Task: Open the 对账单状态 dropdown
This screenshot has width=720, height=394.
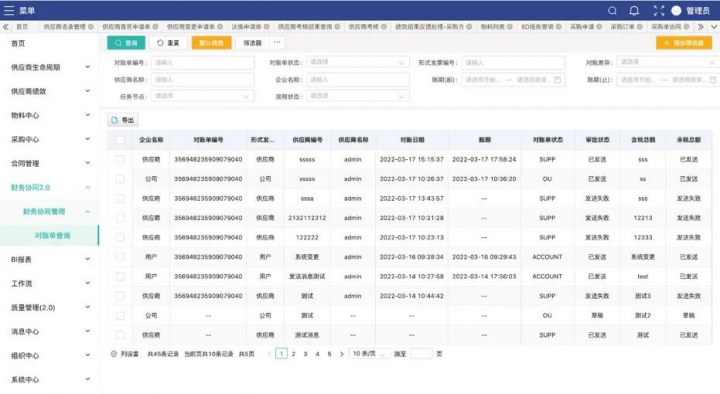Action: pos(358,62)
